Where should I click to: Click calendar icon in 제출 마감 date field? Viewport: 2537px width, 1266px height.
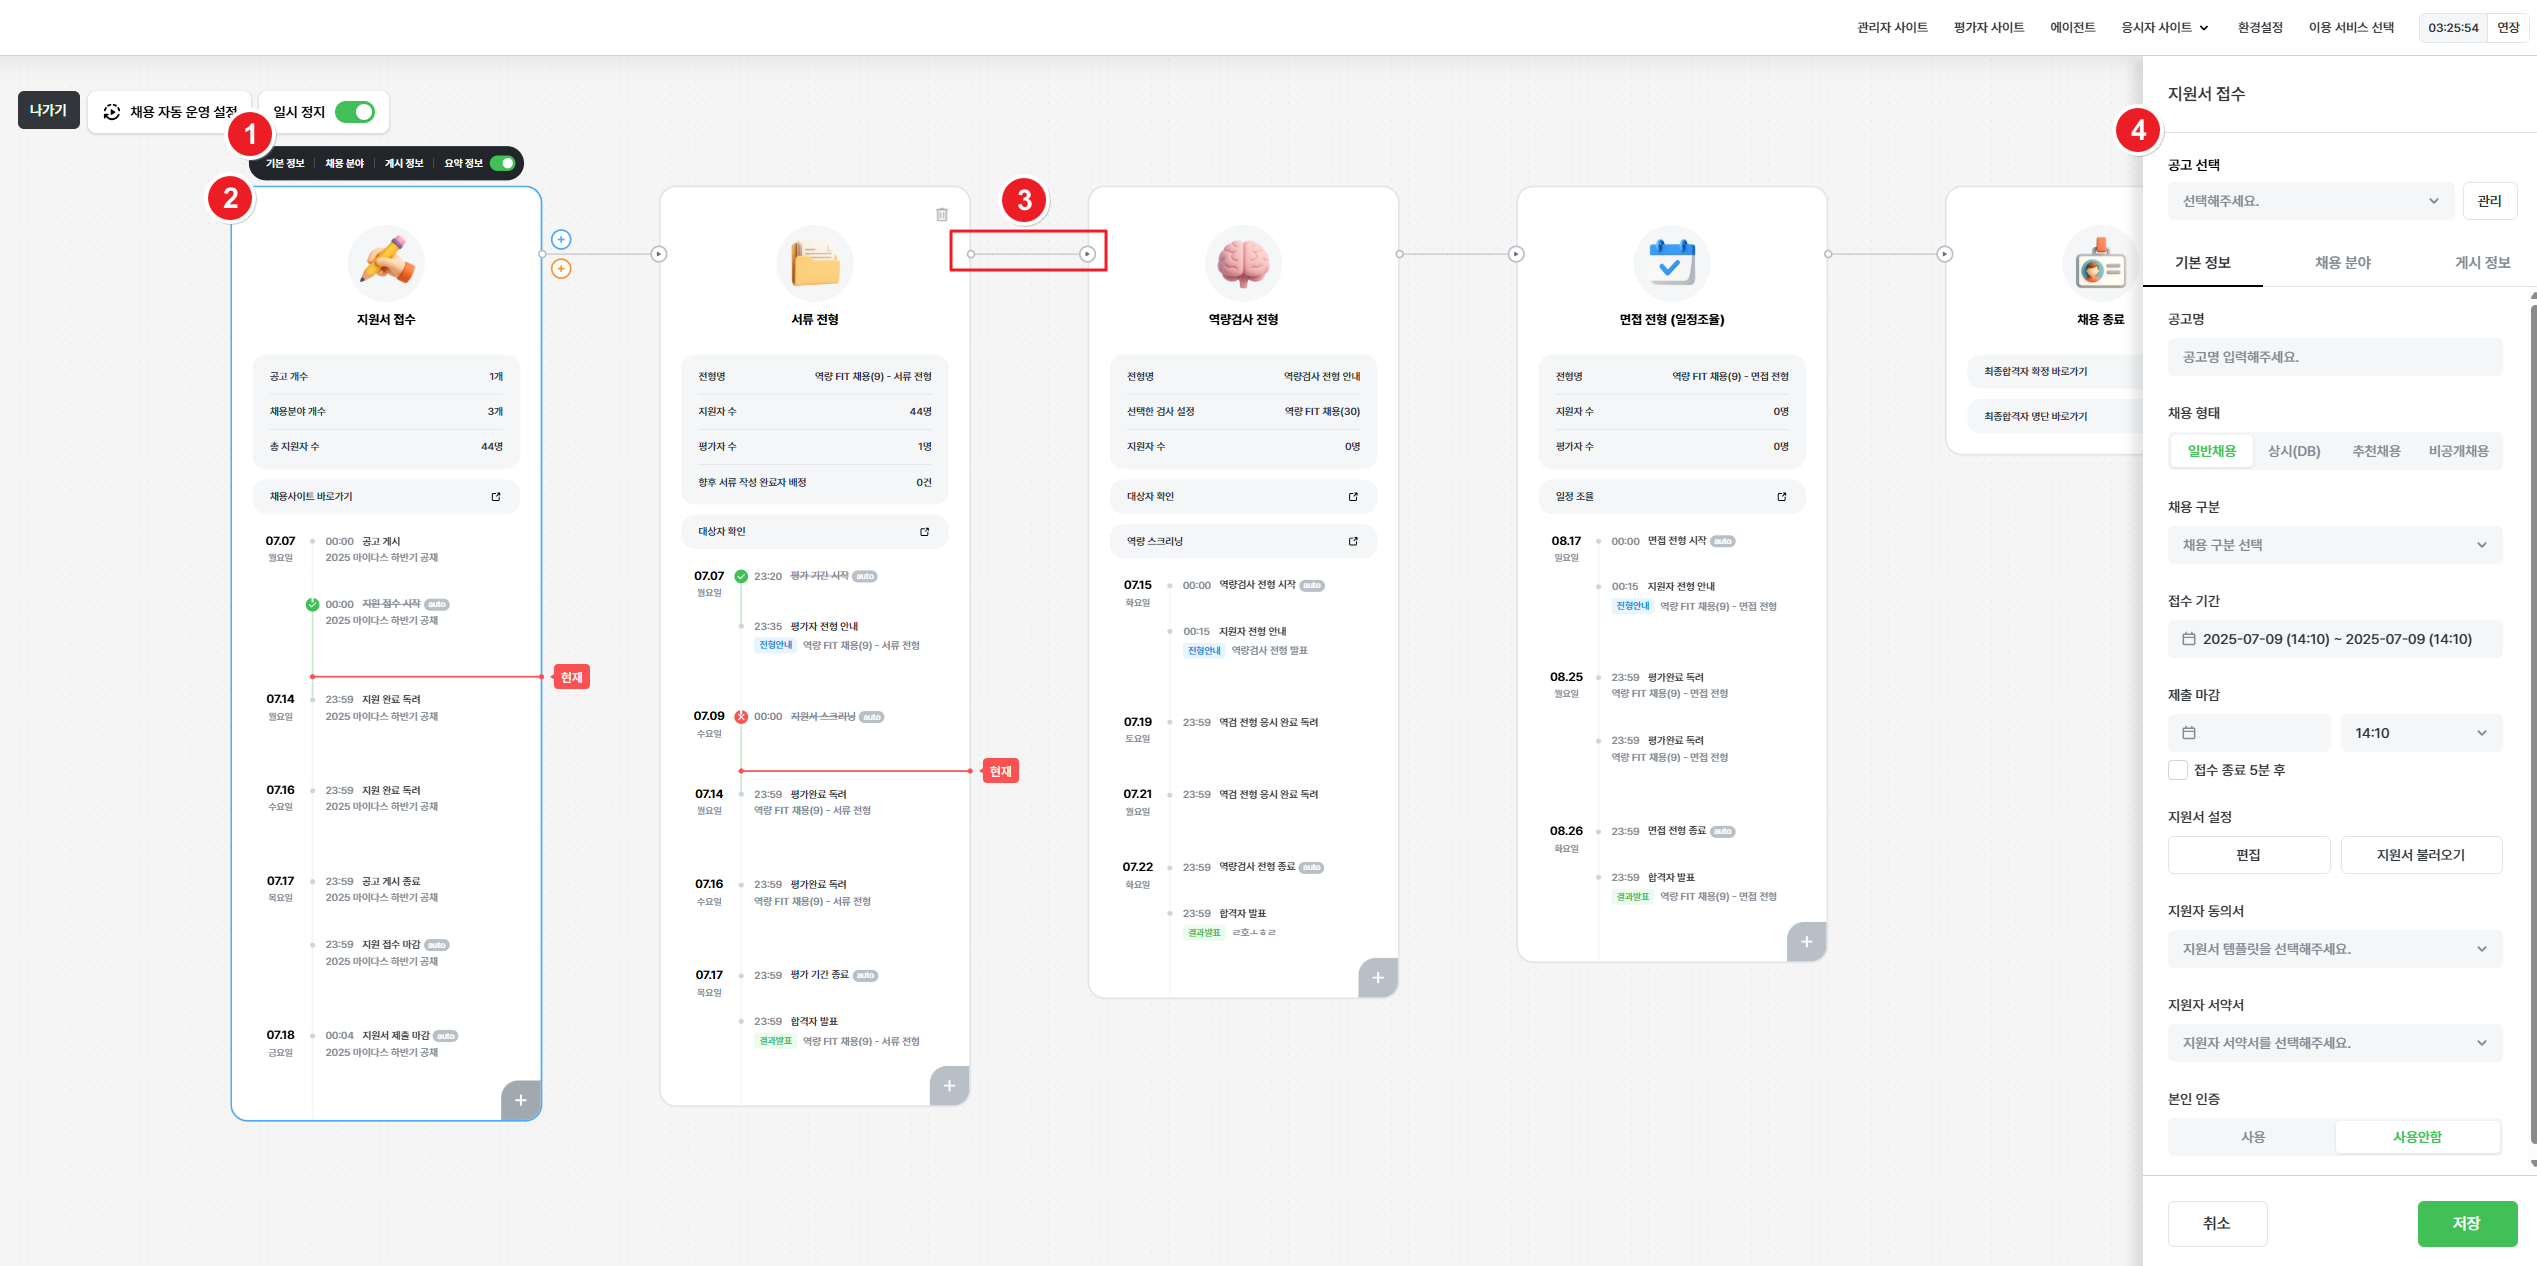point(2189,733)
